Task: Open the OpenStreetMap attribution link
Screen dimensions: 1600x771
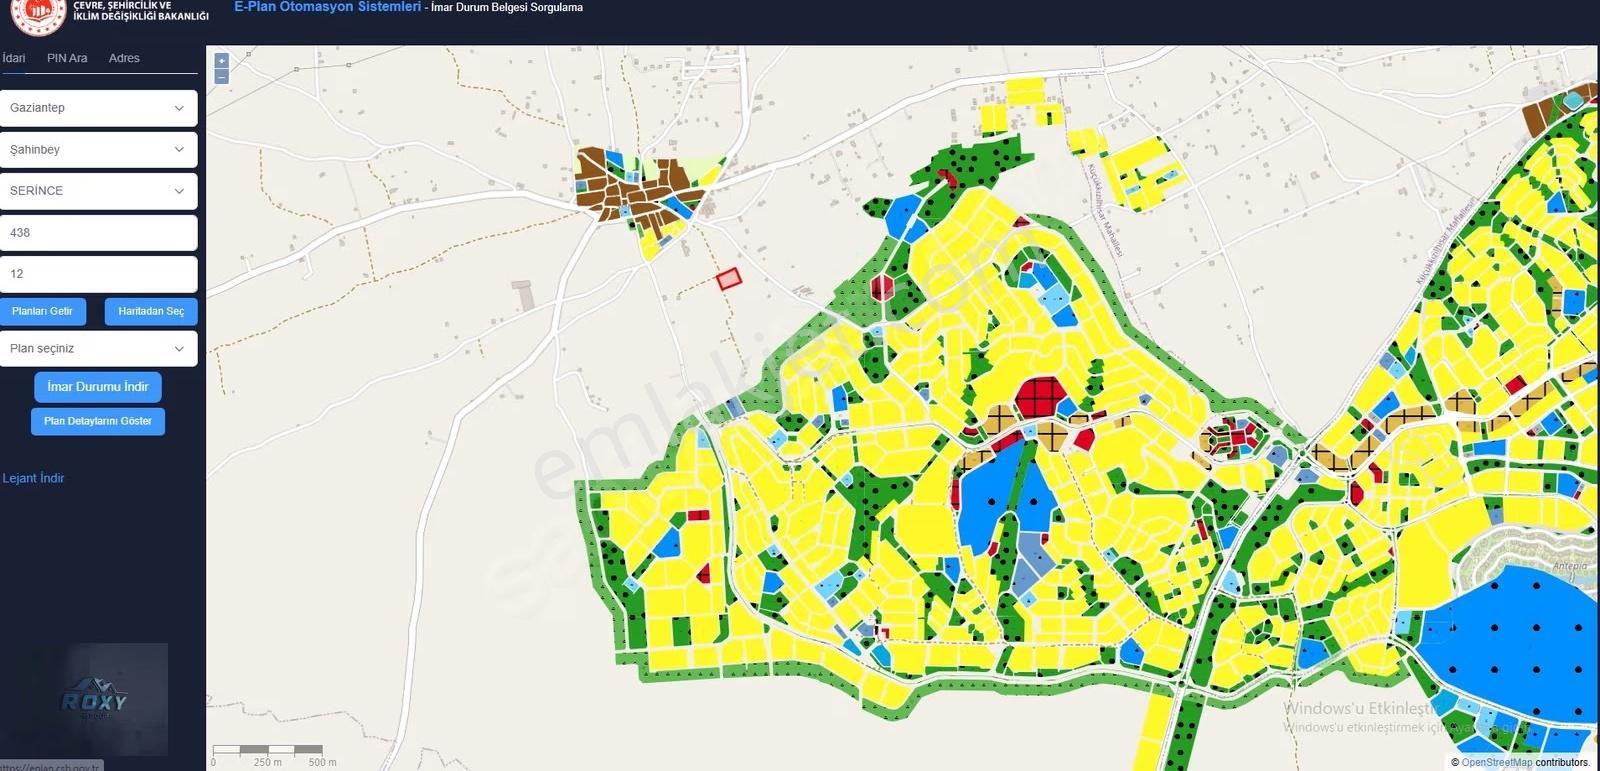Action: [x=1497, y=762]
